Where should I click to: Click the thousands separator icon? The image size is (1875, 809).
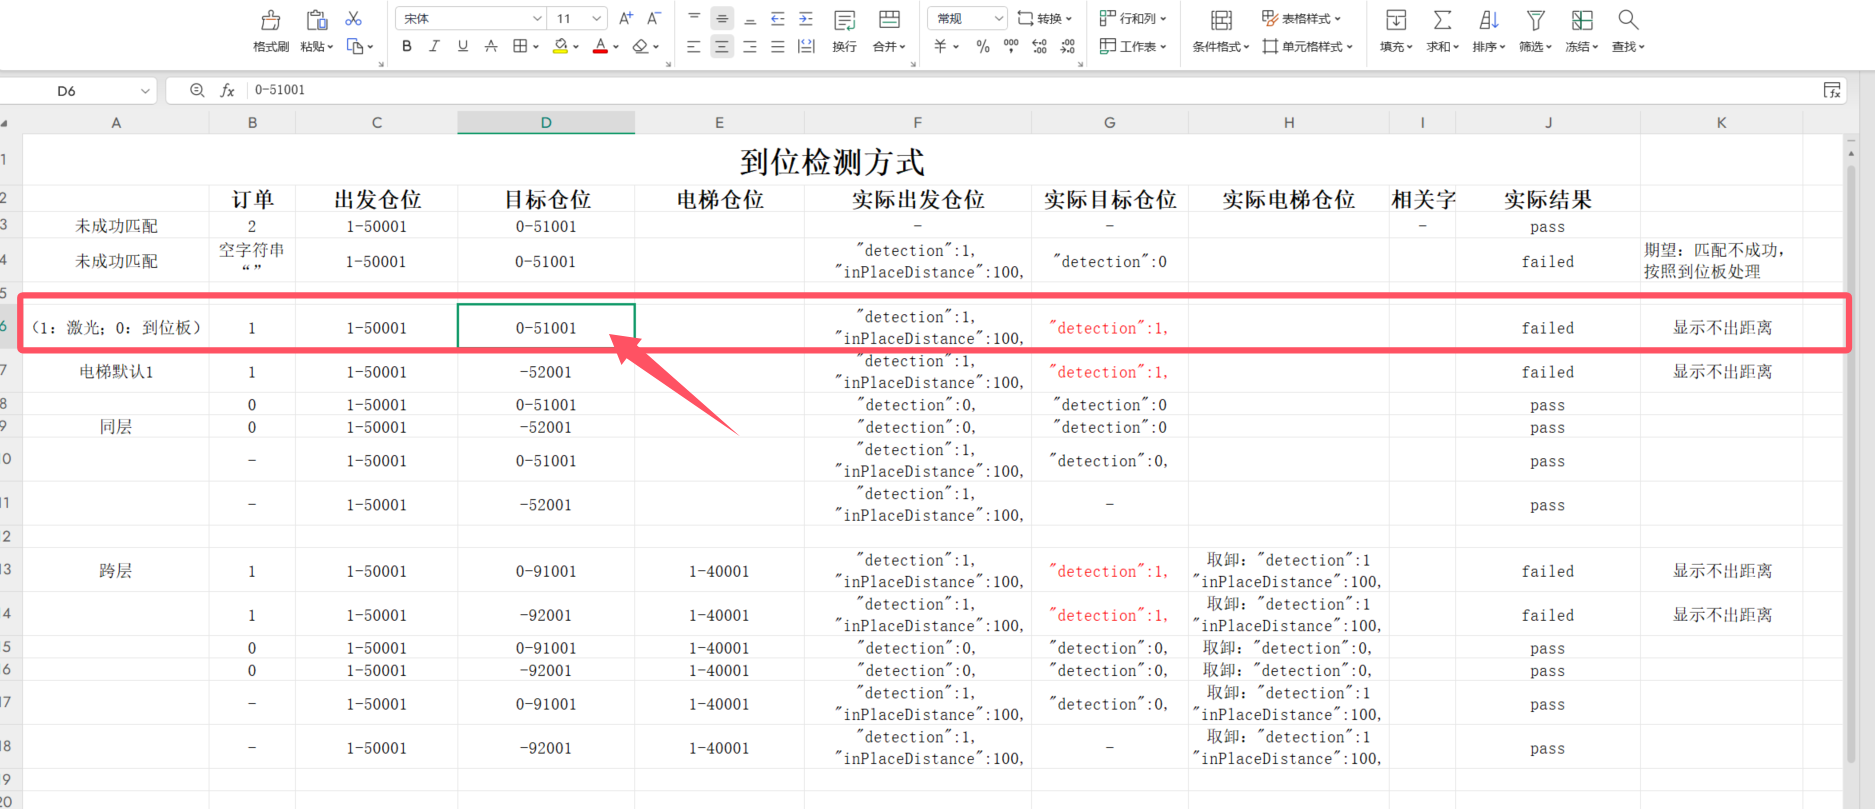click(1011, 46)
